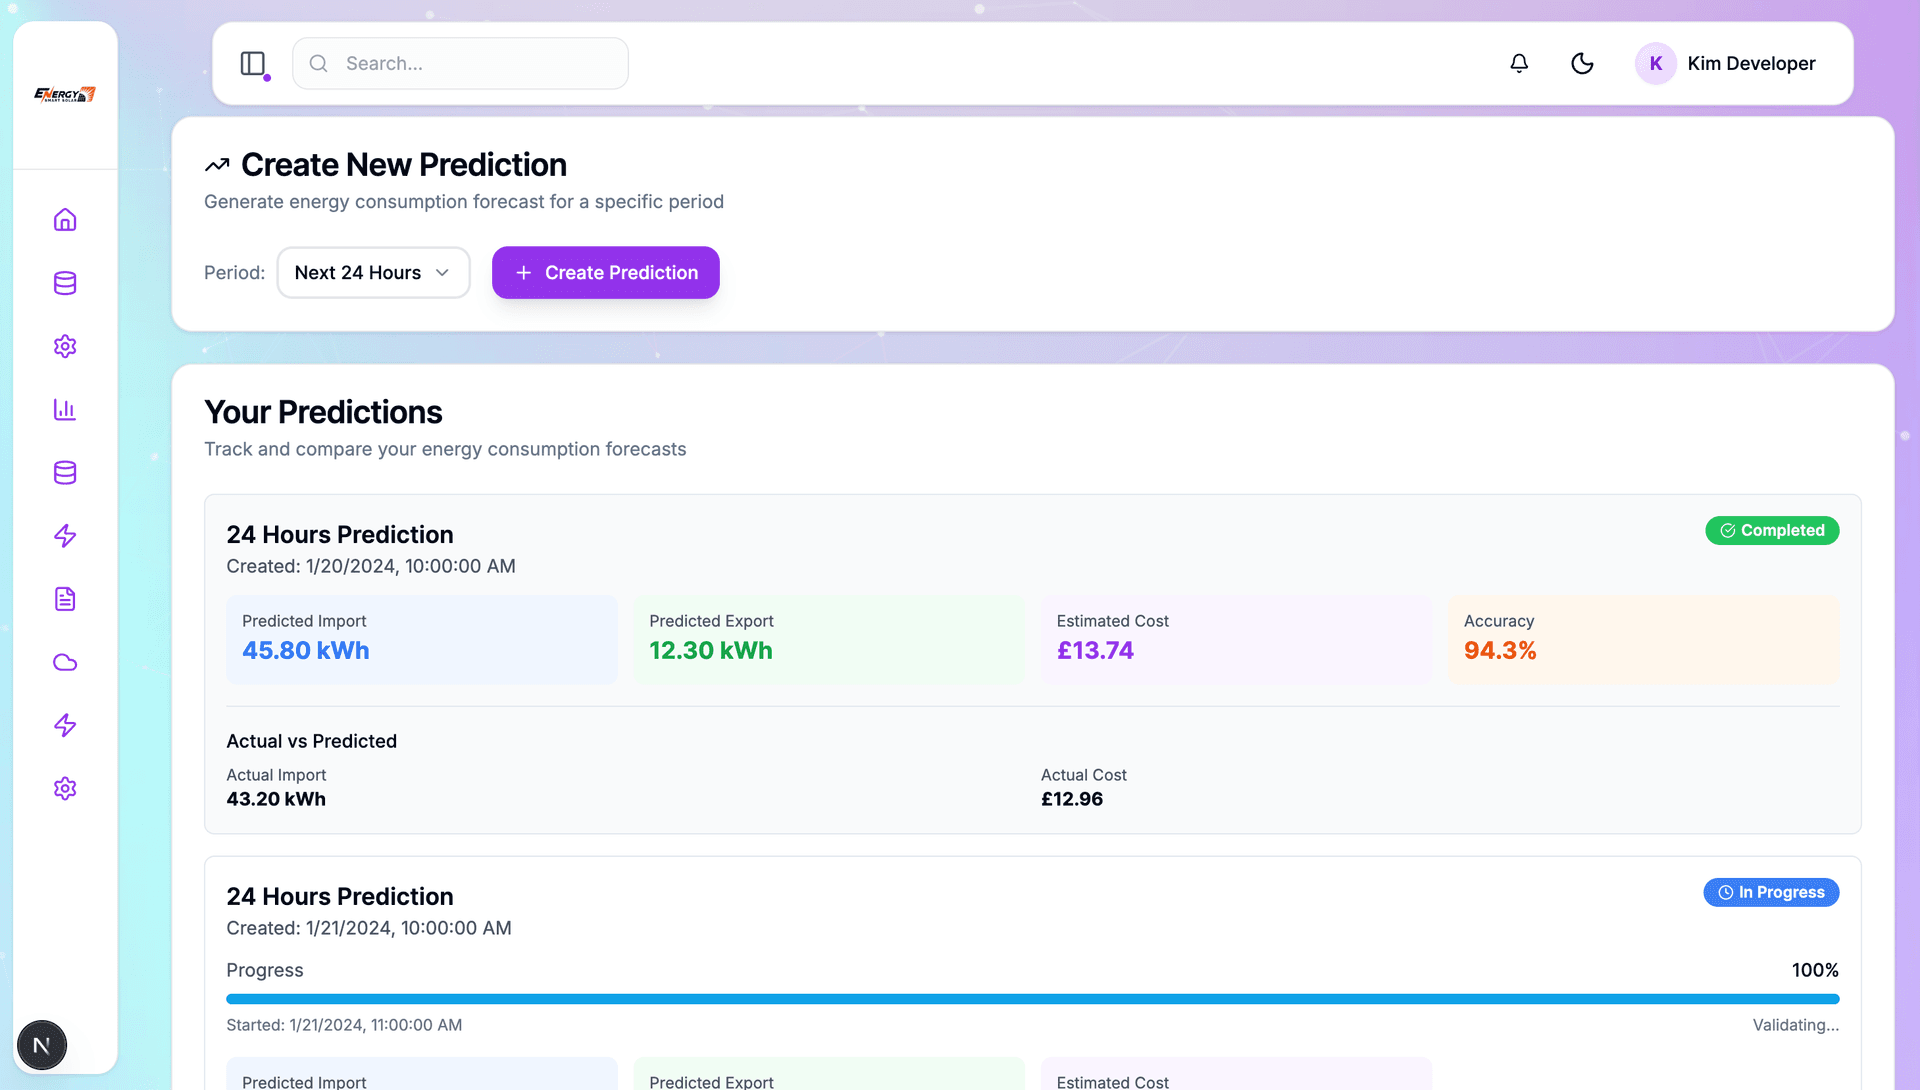
Task: Select the top gear settings sidebar item
Action: 65,346
